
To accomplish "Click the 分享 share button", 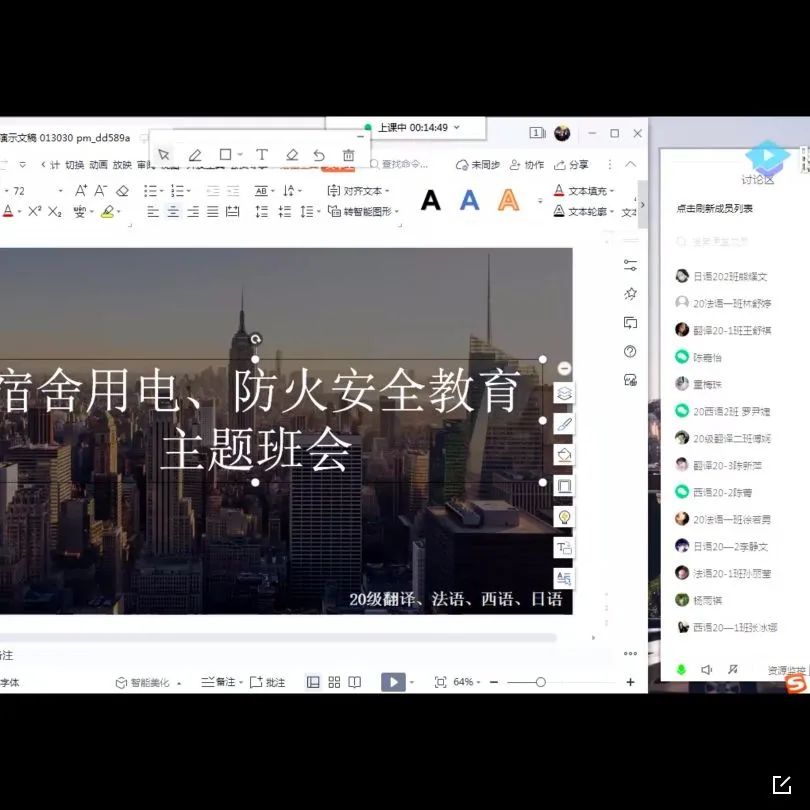I will click(x=572, y=165).
